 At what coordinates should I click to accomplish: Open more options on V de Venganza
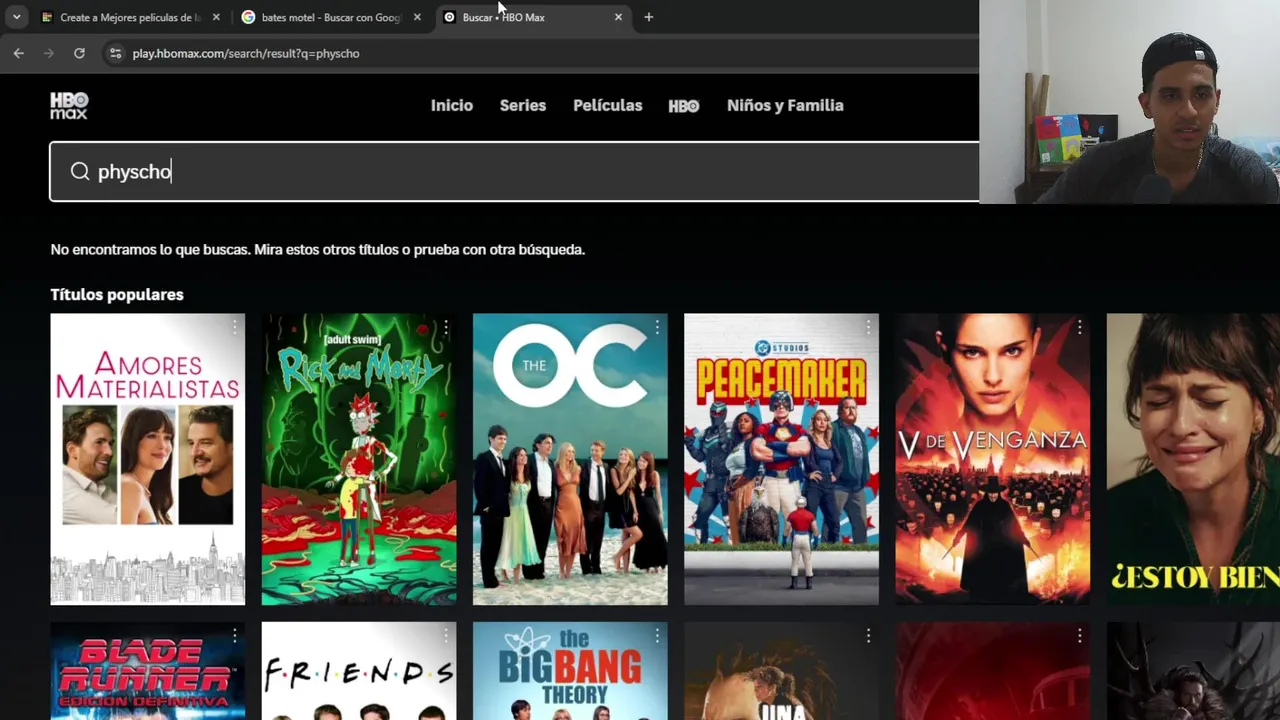1079,327
